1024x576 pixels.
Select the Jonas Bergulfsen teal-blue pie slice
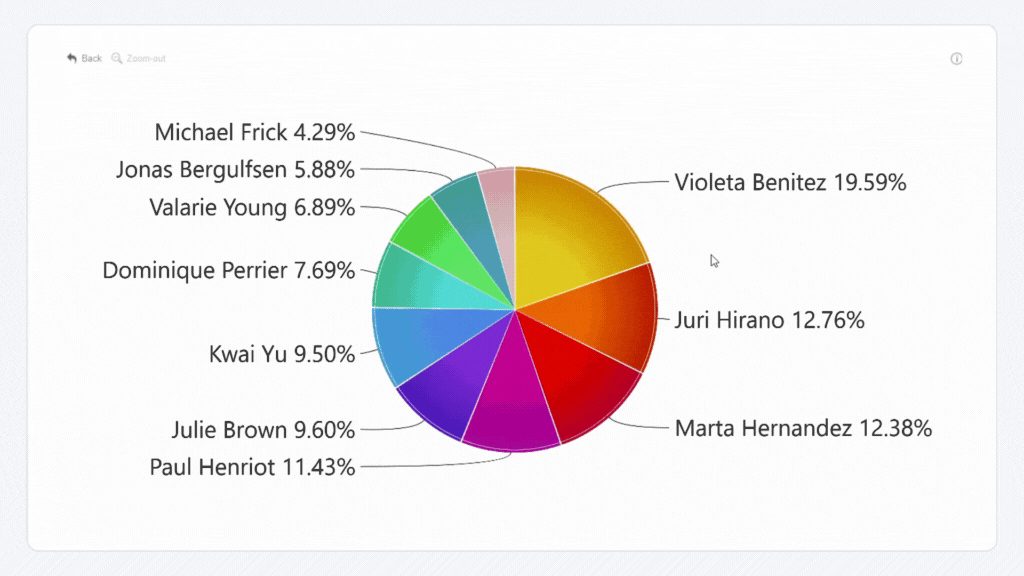pos(465,205)
